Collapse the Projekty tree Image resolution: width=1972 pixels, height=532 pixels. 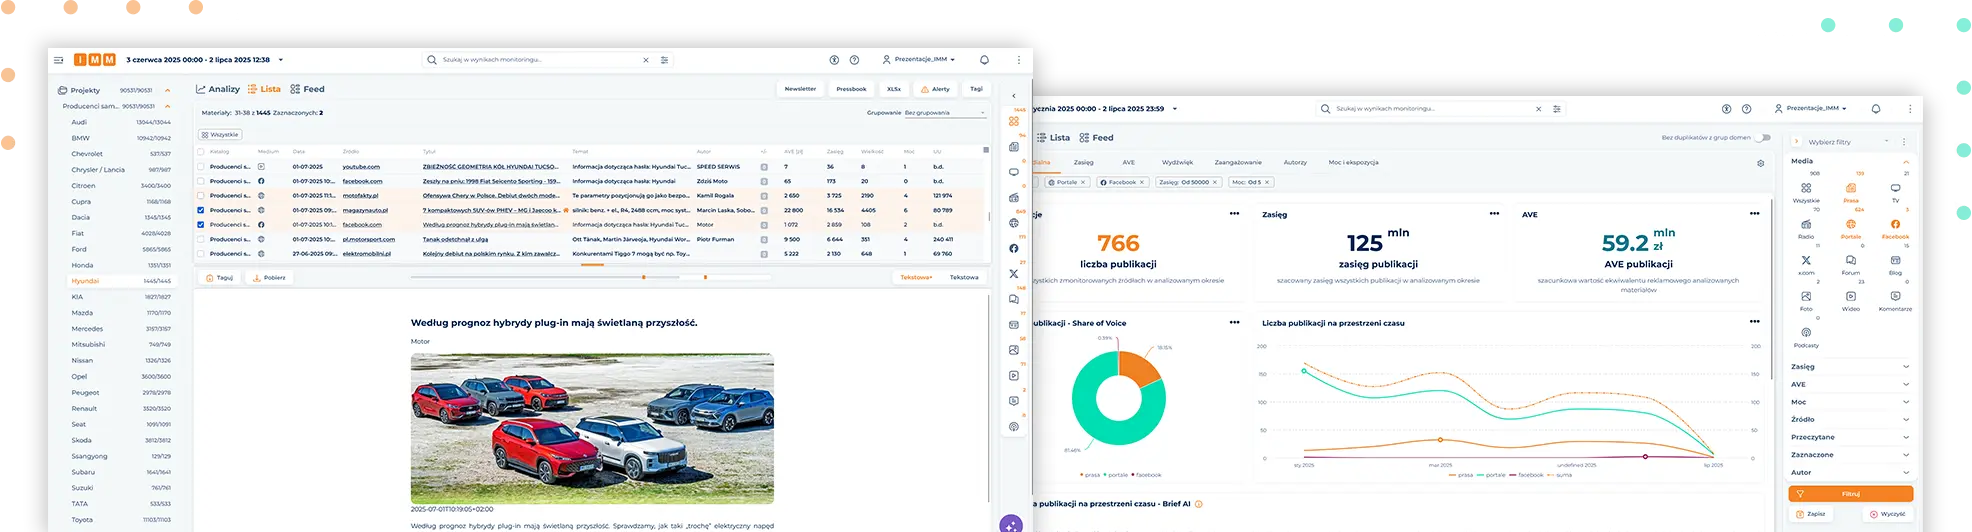tap(168, 90)
